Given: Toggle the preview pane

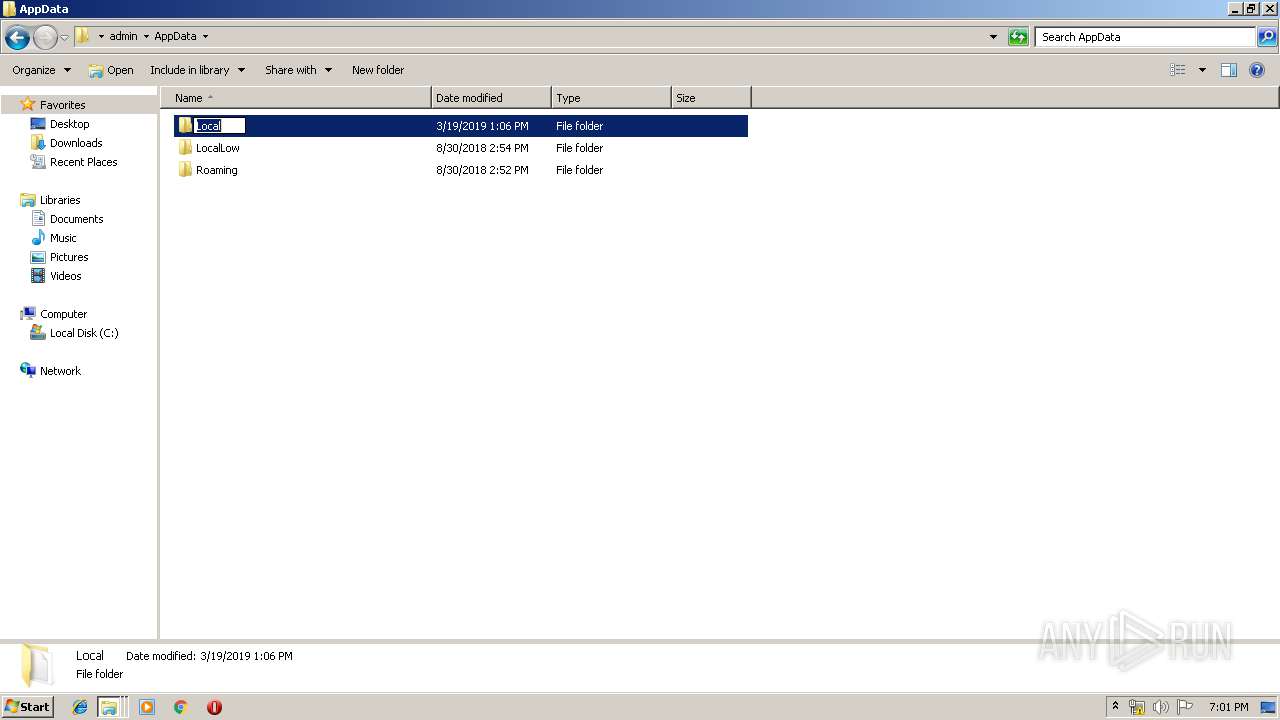Looking at the screenshot, I should point(1229,70).
